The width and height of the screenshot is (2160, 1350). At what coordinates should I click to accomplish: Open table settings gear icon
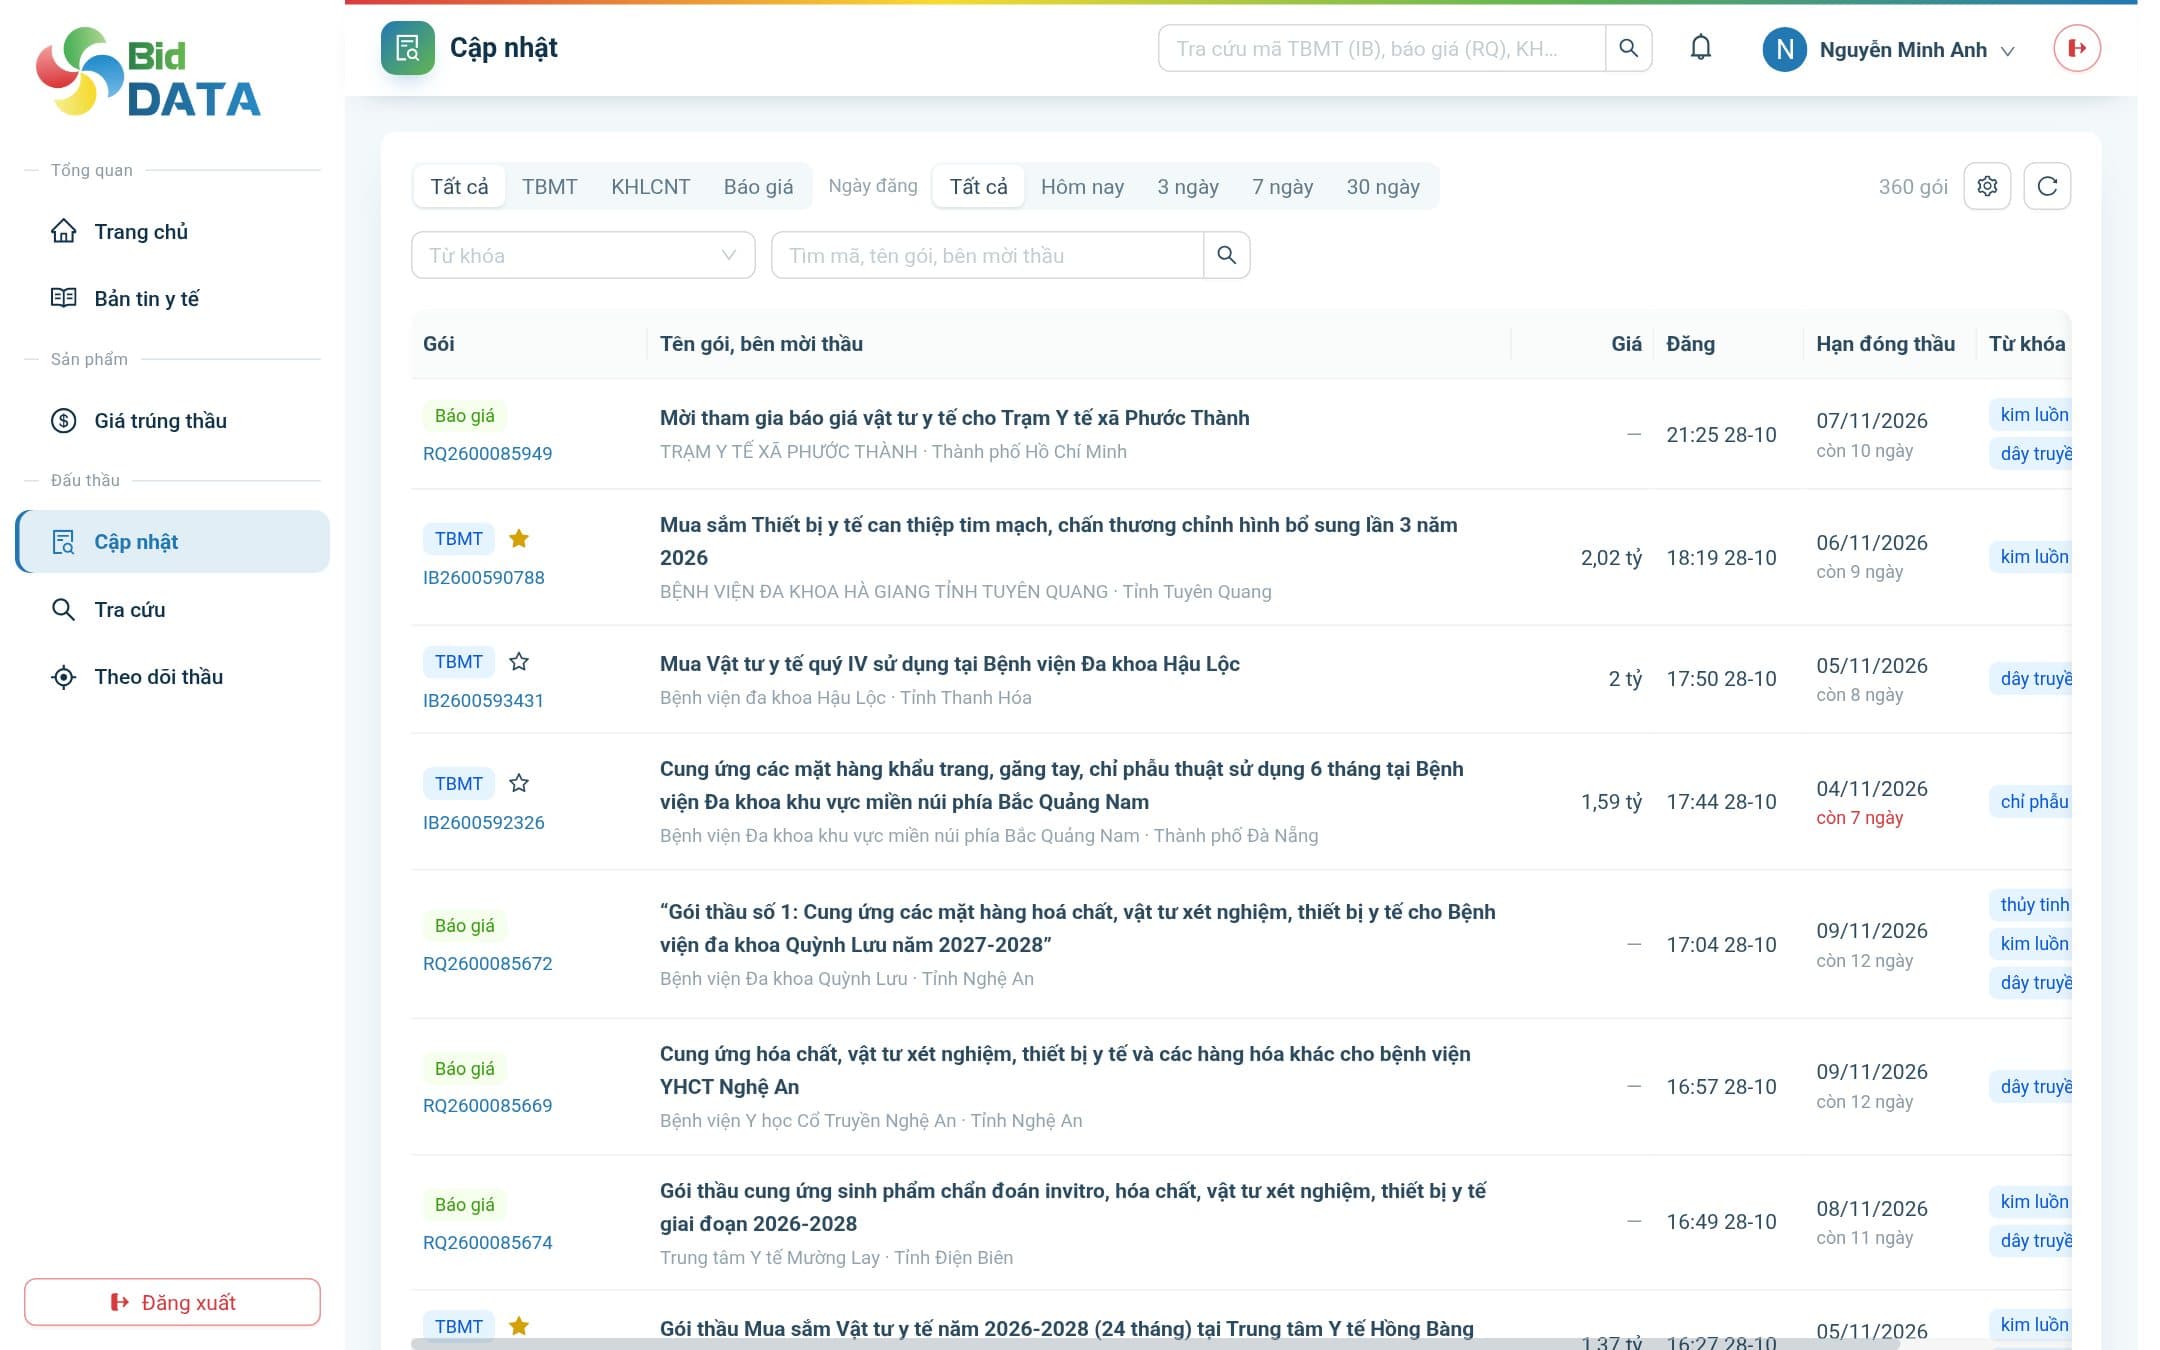tap(1987, 186)
